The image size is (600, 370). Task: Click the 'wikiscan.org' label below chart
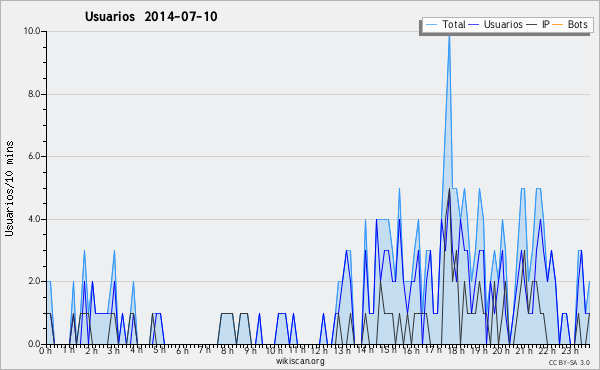pos(300,361)
